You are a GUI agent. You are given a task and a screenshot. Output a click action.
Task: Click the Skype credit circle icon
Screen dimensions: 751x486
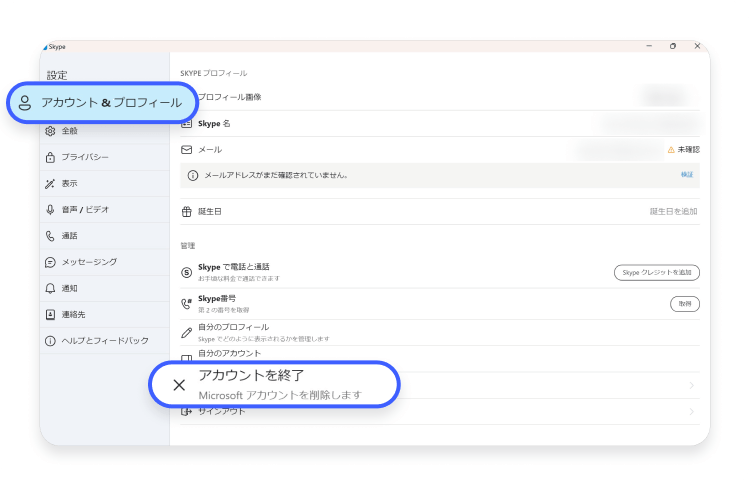[186, 272]
